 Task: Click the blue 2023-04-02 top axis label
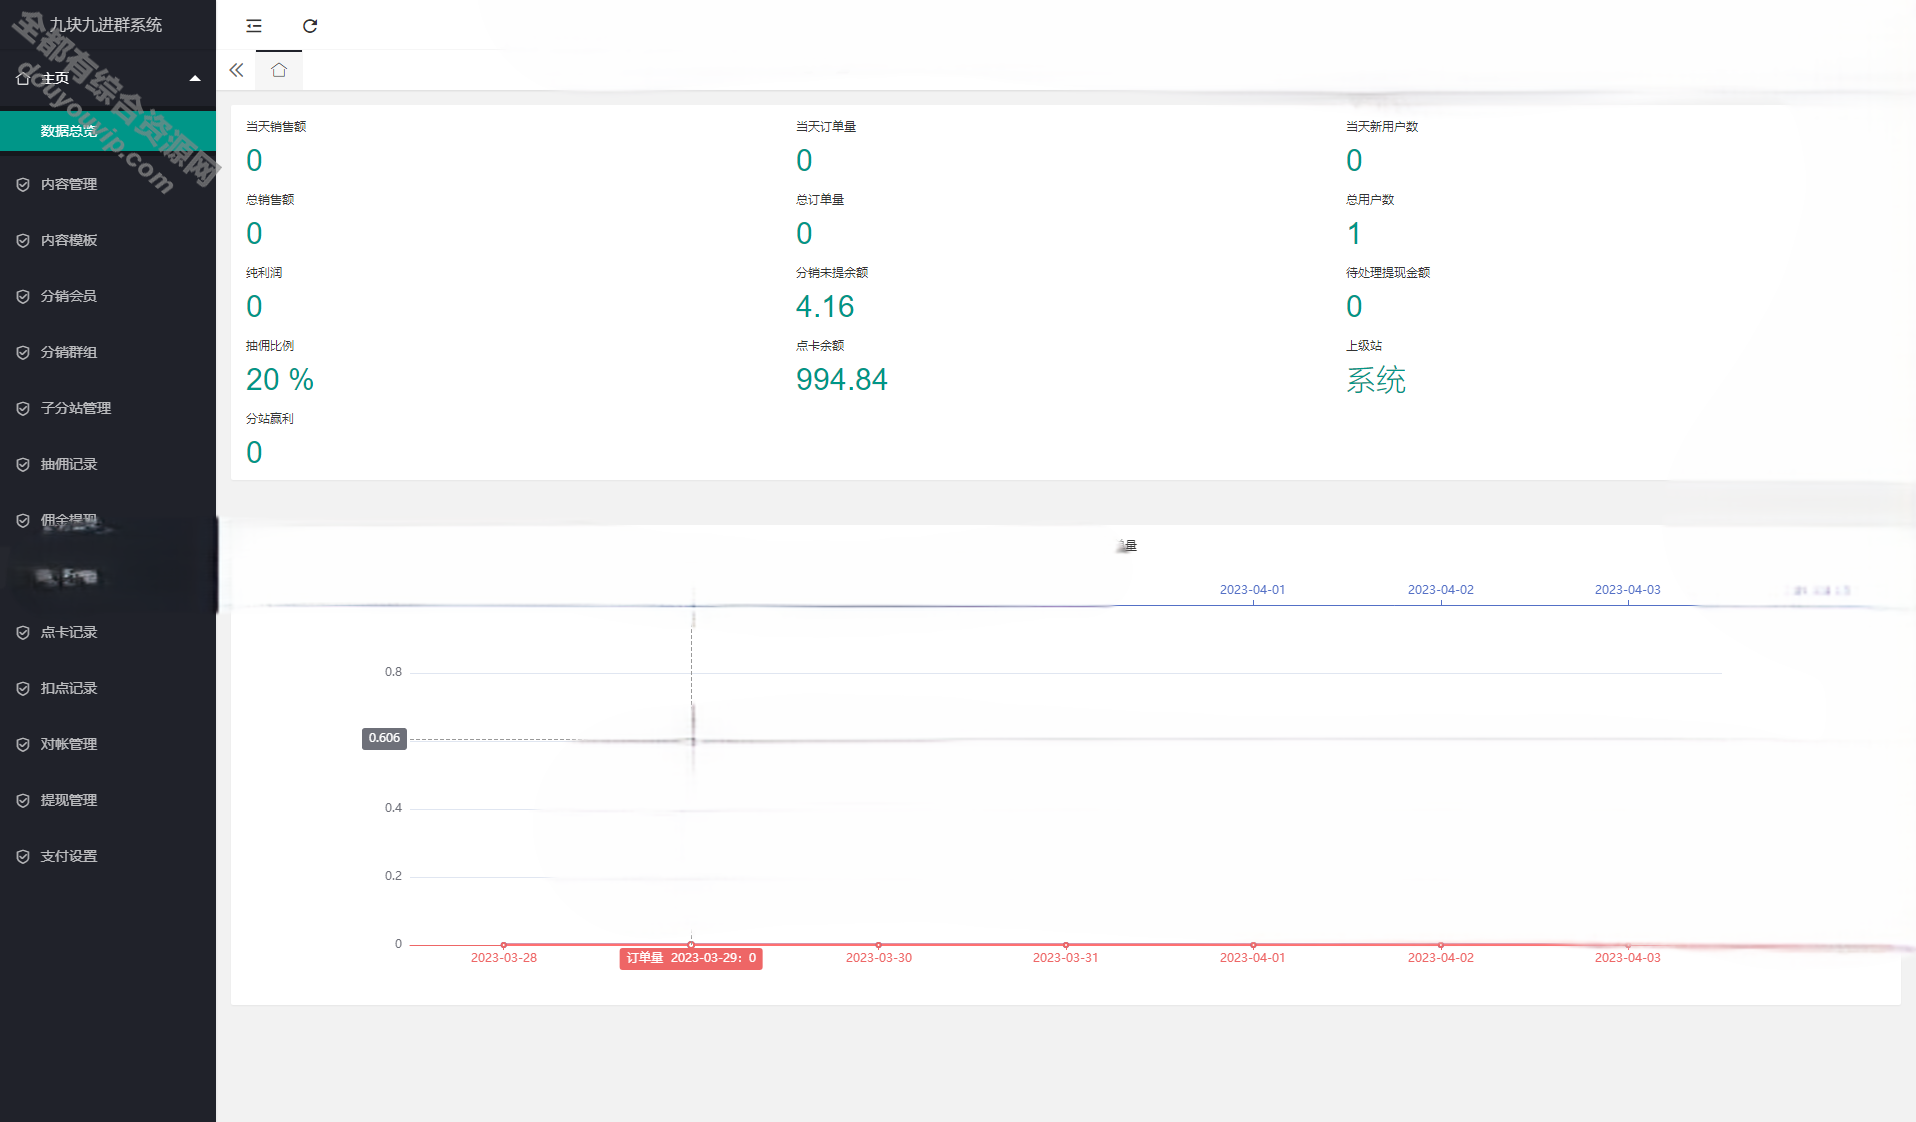[1441, 590]
